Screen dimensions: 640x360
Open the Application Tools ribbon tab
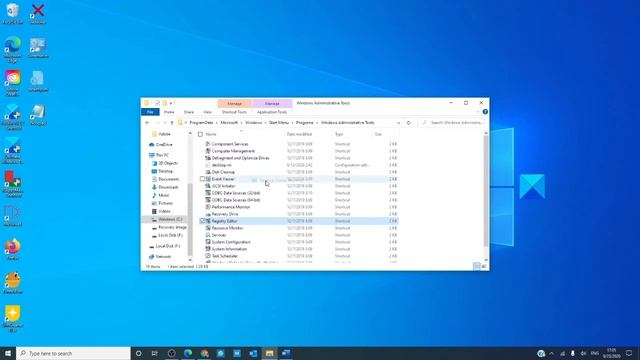272,112
